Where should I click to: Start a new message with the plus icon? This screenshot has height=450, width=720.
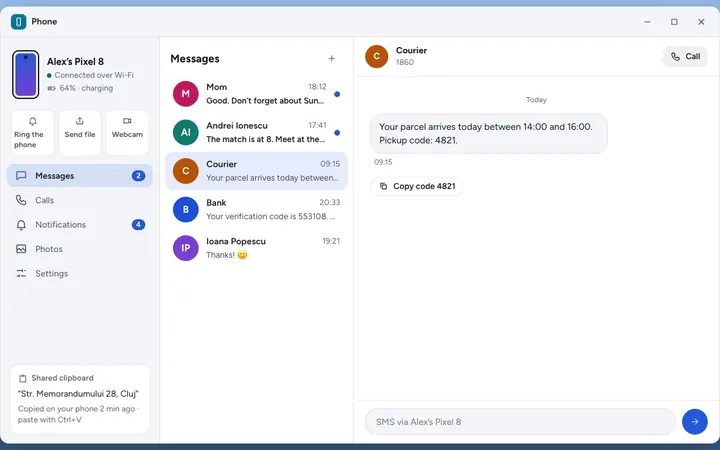click(332, 59)
